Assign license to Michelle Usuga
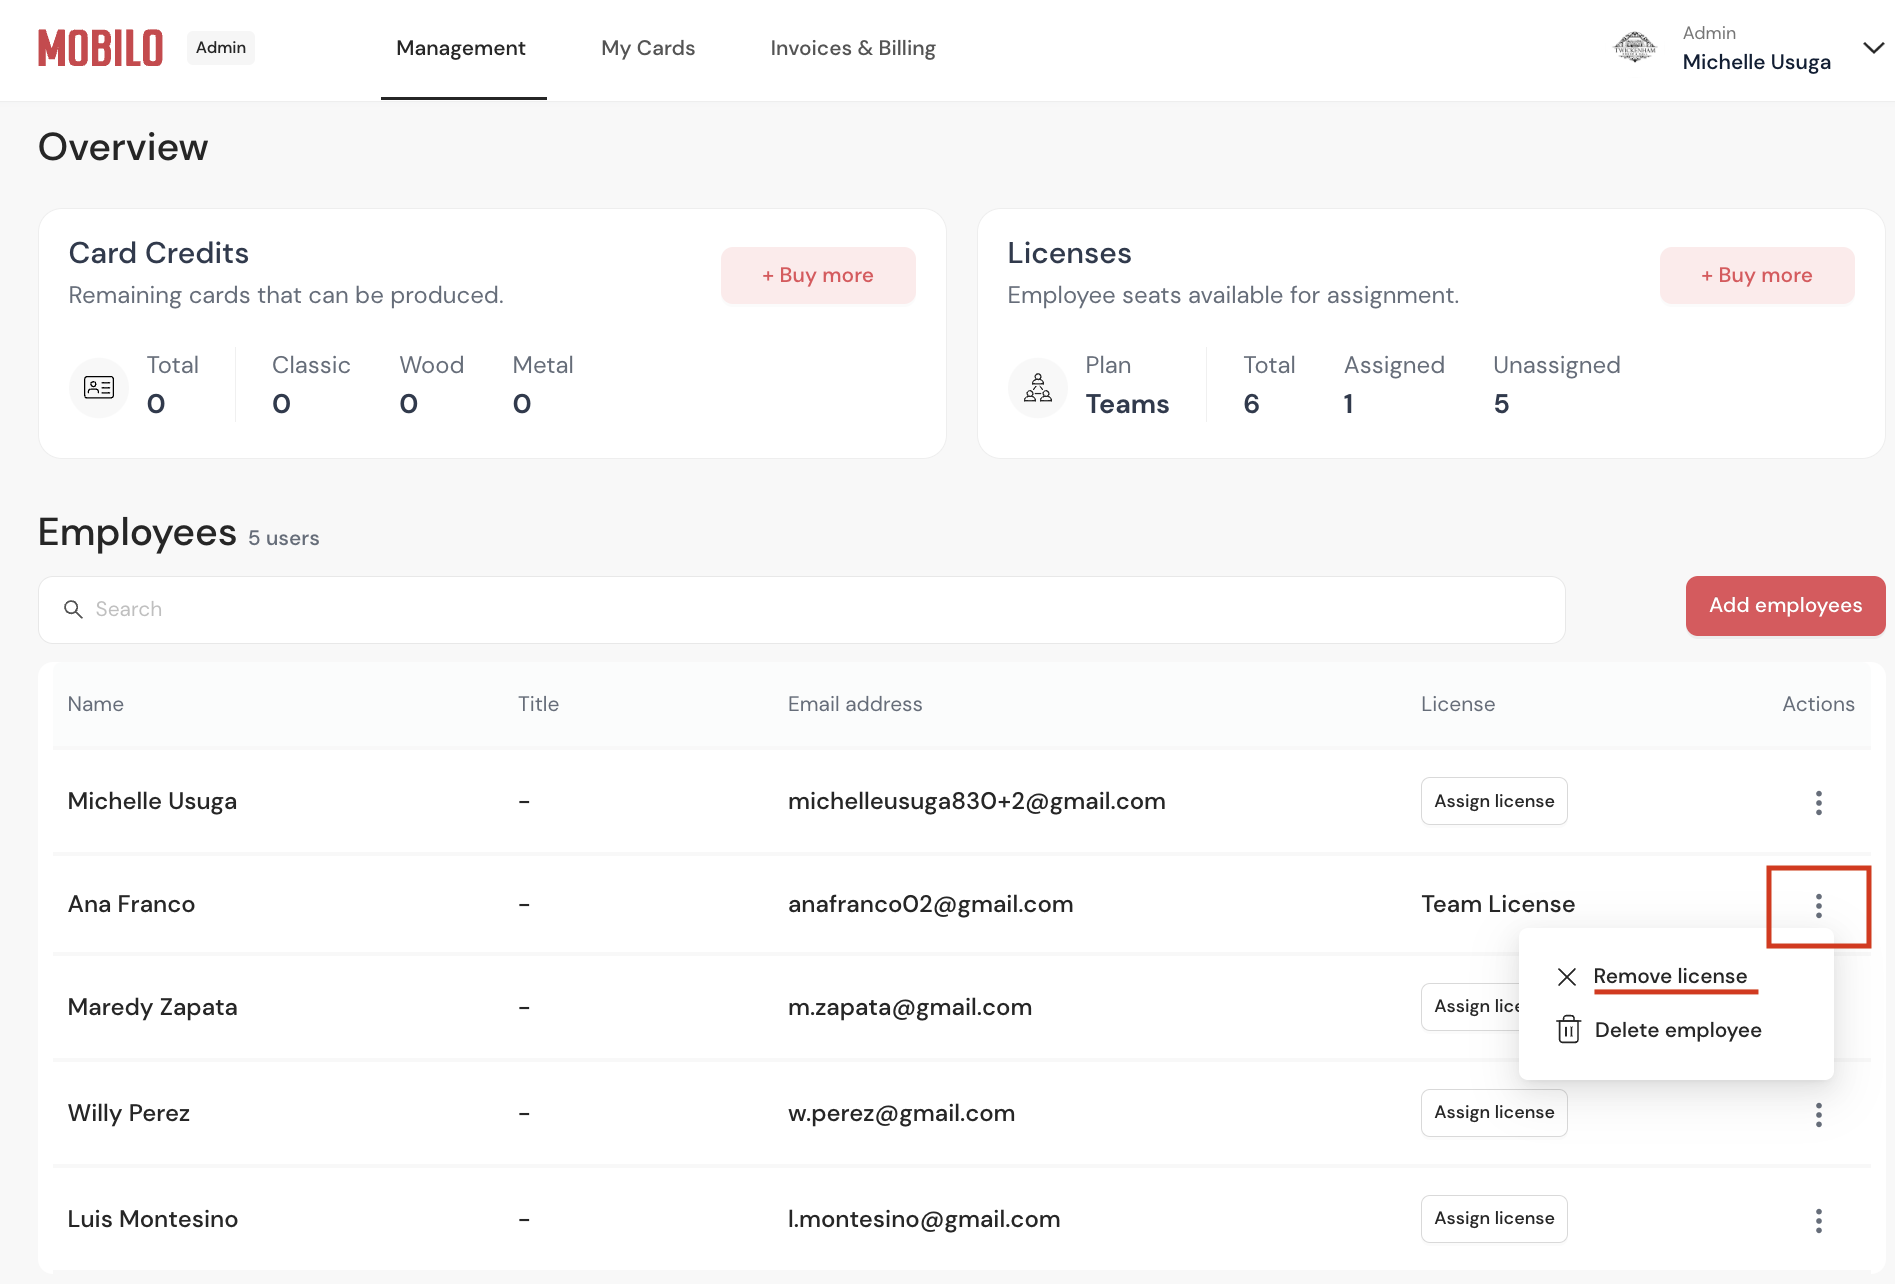Viewport: 1895px width, 1284px height. click(x=1493, y=801)
